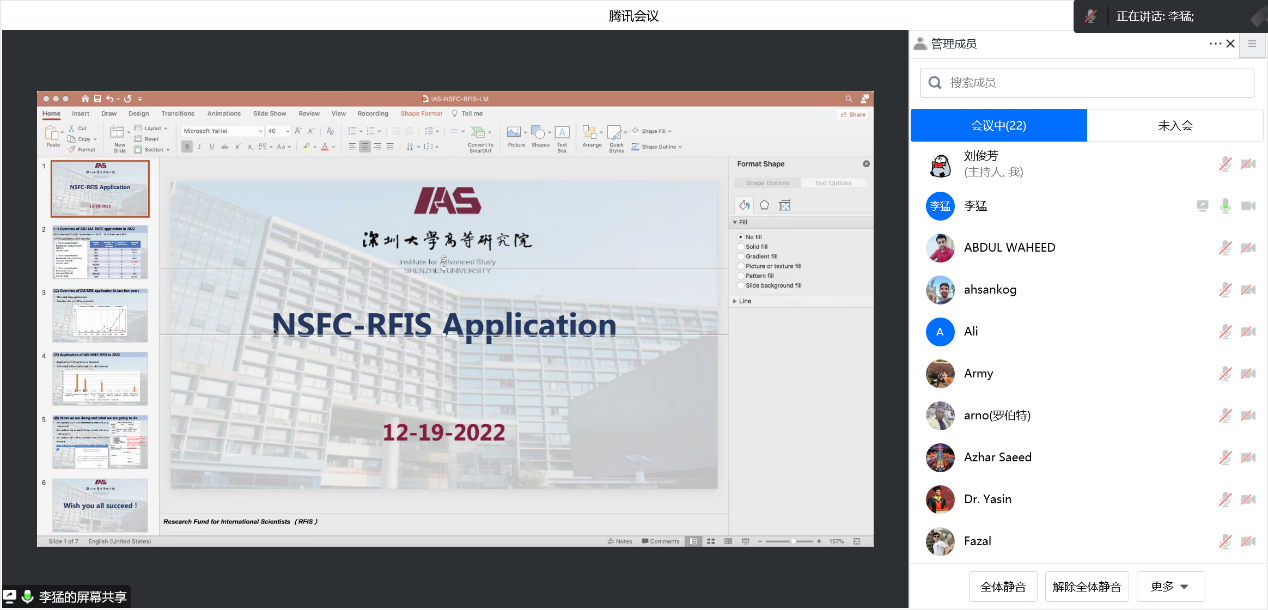Click the disabled camera icon for Fazal

coord(1248,541)
